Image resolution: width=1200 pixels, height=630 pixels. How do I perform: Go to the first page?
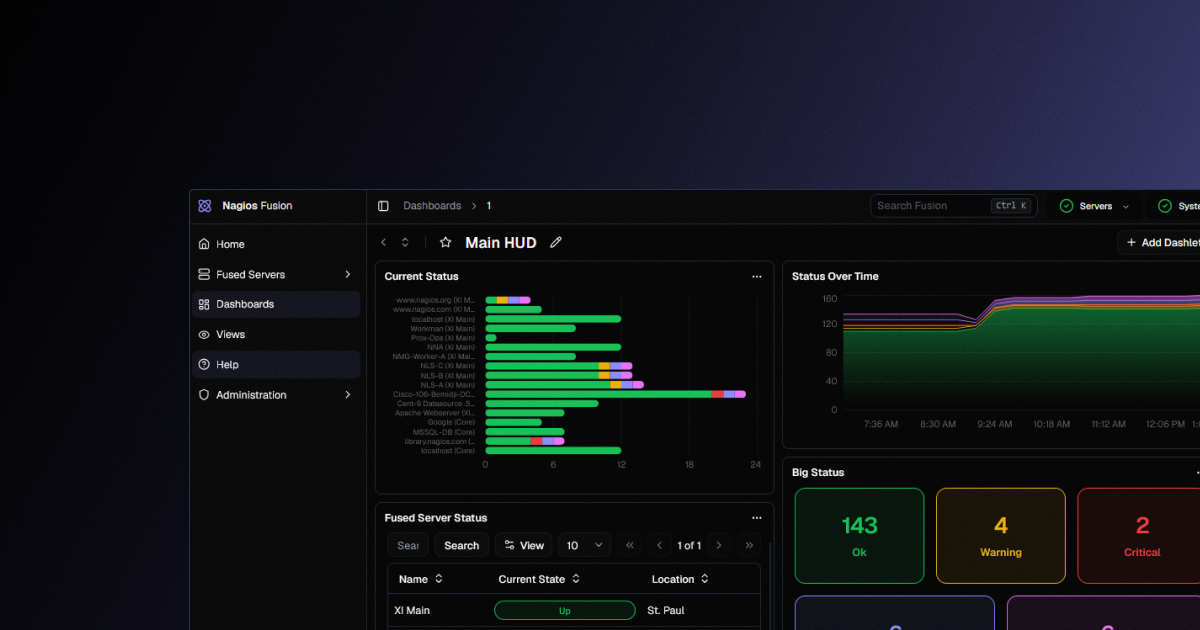pos(630,545)
